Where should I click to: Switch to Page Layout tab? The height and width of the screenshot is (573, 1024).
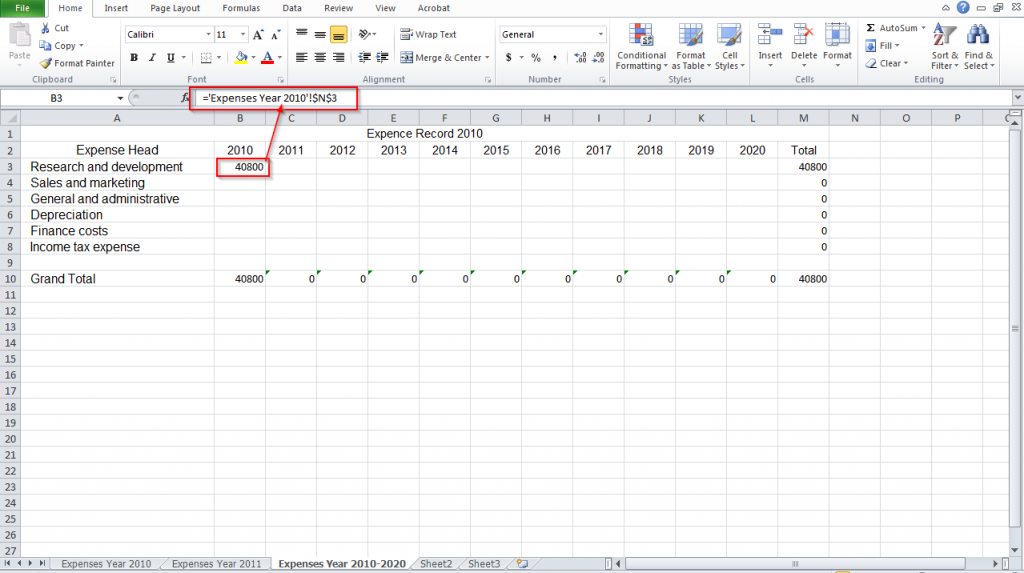(175, 8)
